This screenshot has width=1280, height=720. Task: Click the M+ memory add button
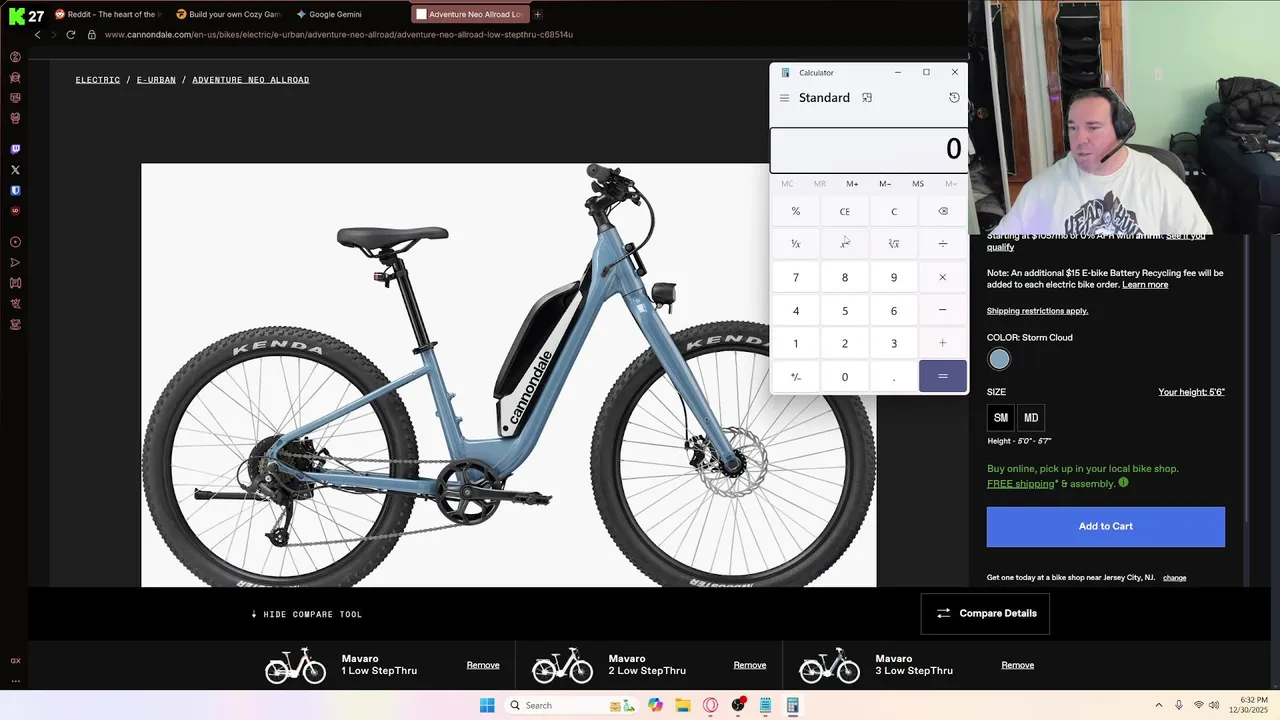click(x=852, y=184)
